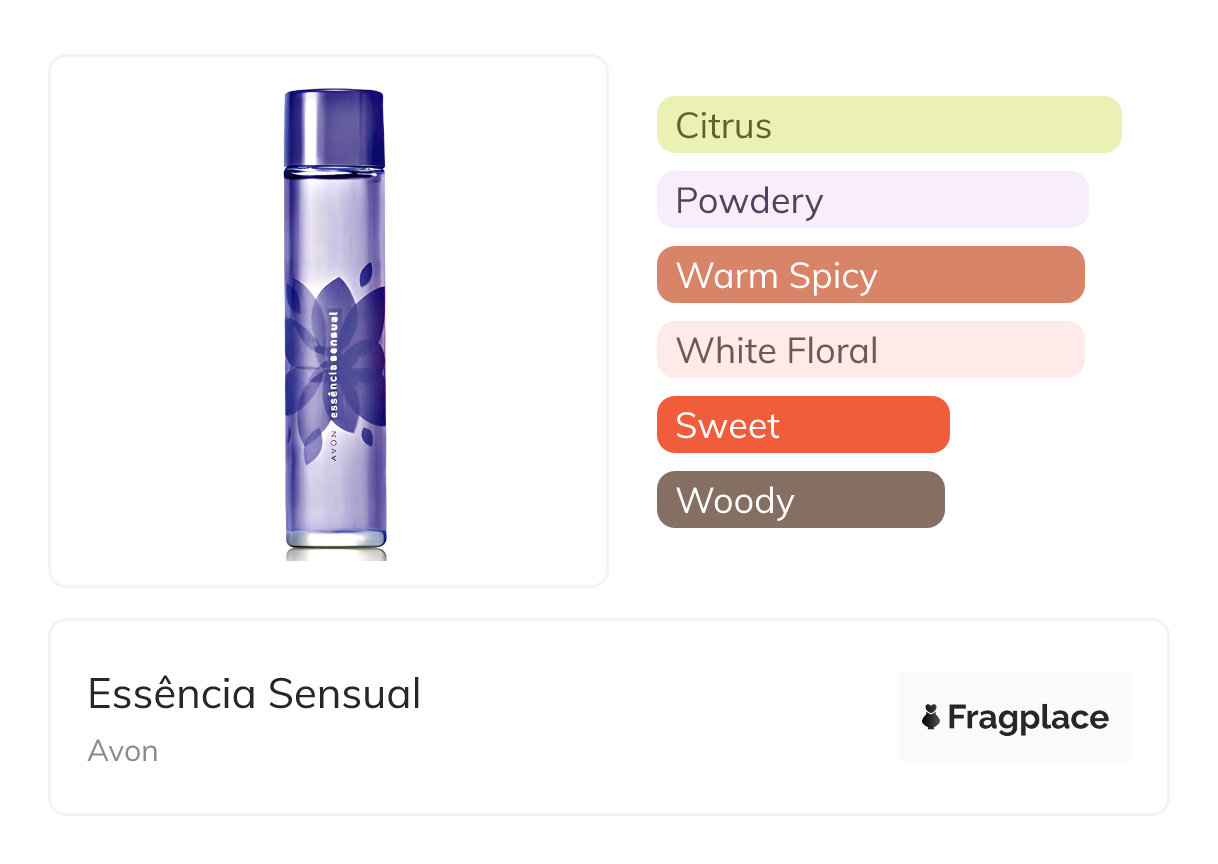Click the clear glass neck below the cap
This screenshot has height=864, width=1218.
(335, 173)
